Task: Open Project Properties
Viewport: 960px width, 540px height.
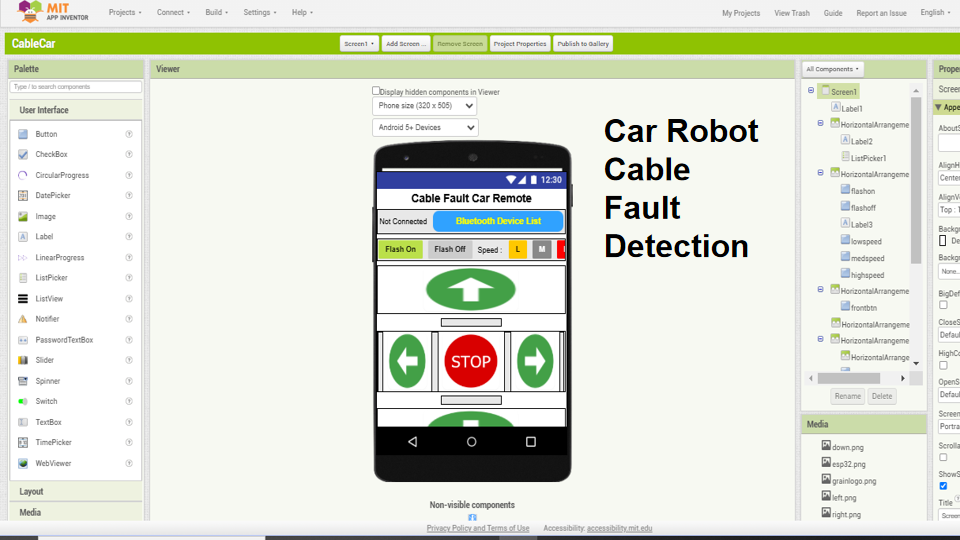Action: [520, 43]
